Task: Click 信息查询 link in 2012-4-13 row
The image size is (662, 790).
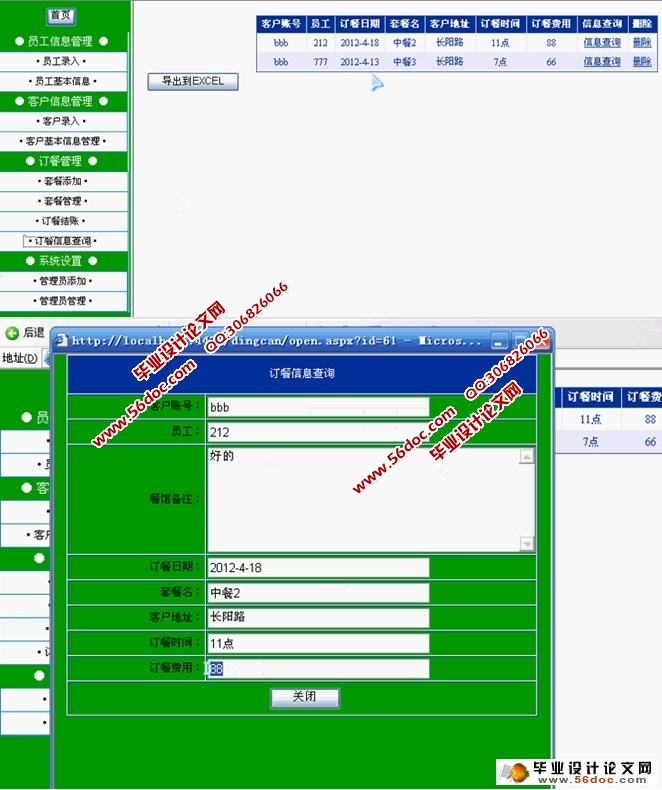Action: point(602,61)
